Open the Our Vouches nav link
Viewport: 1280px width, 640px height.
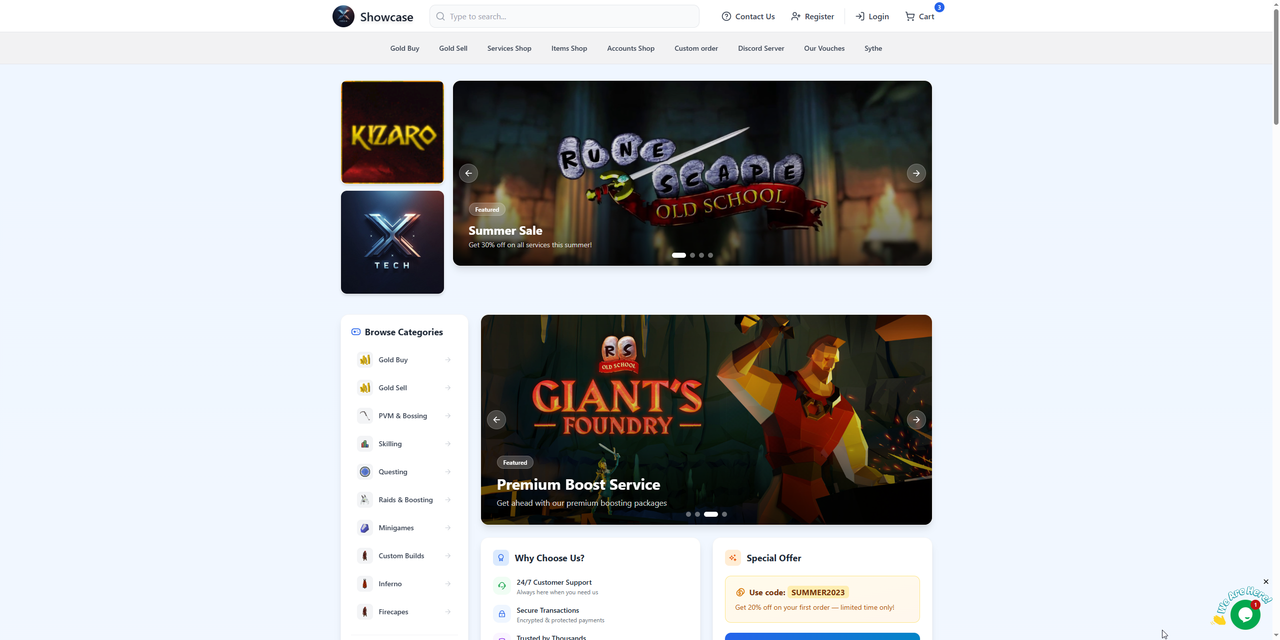[824, 48]
